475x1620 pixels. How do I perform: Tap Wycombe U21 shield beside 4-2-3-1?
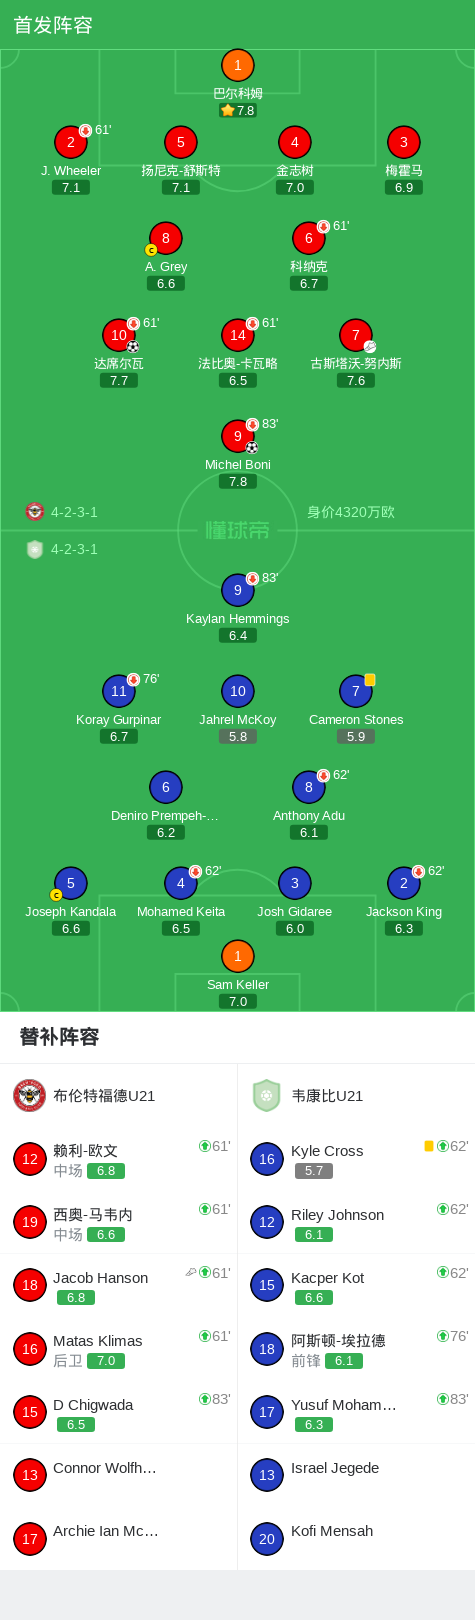click(x=35, y=549)
